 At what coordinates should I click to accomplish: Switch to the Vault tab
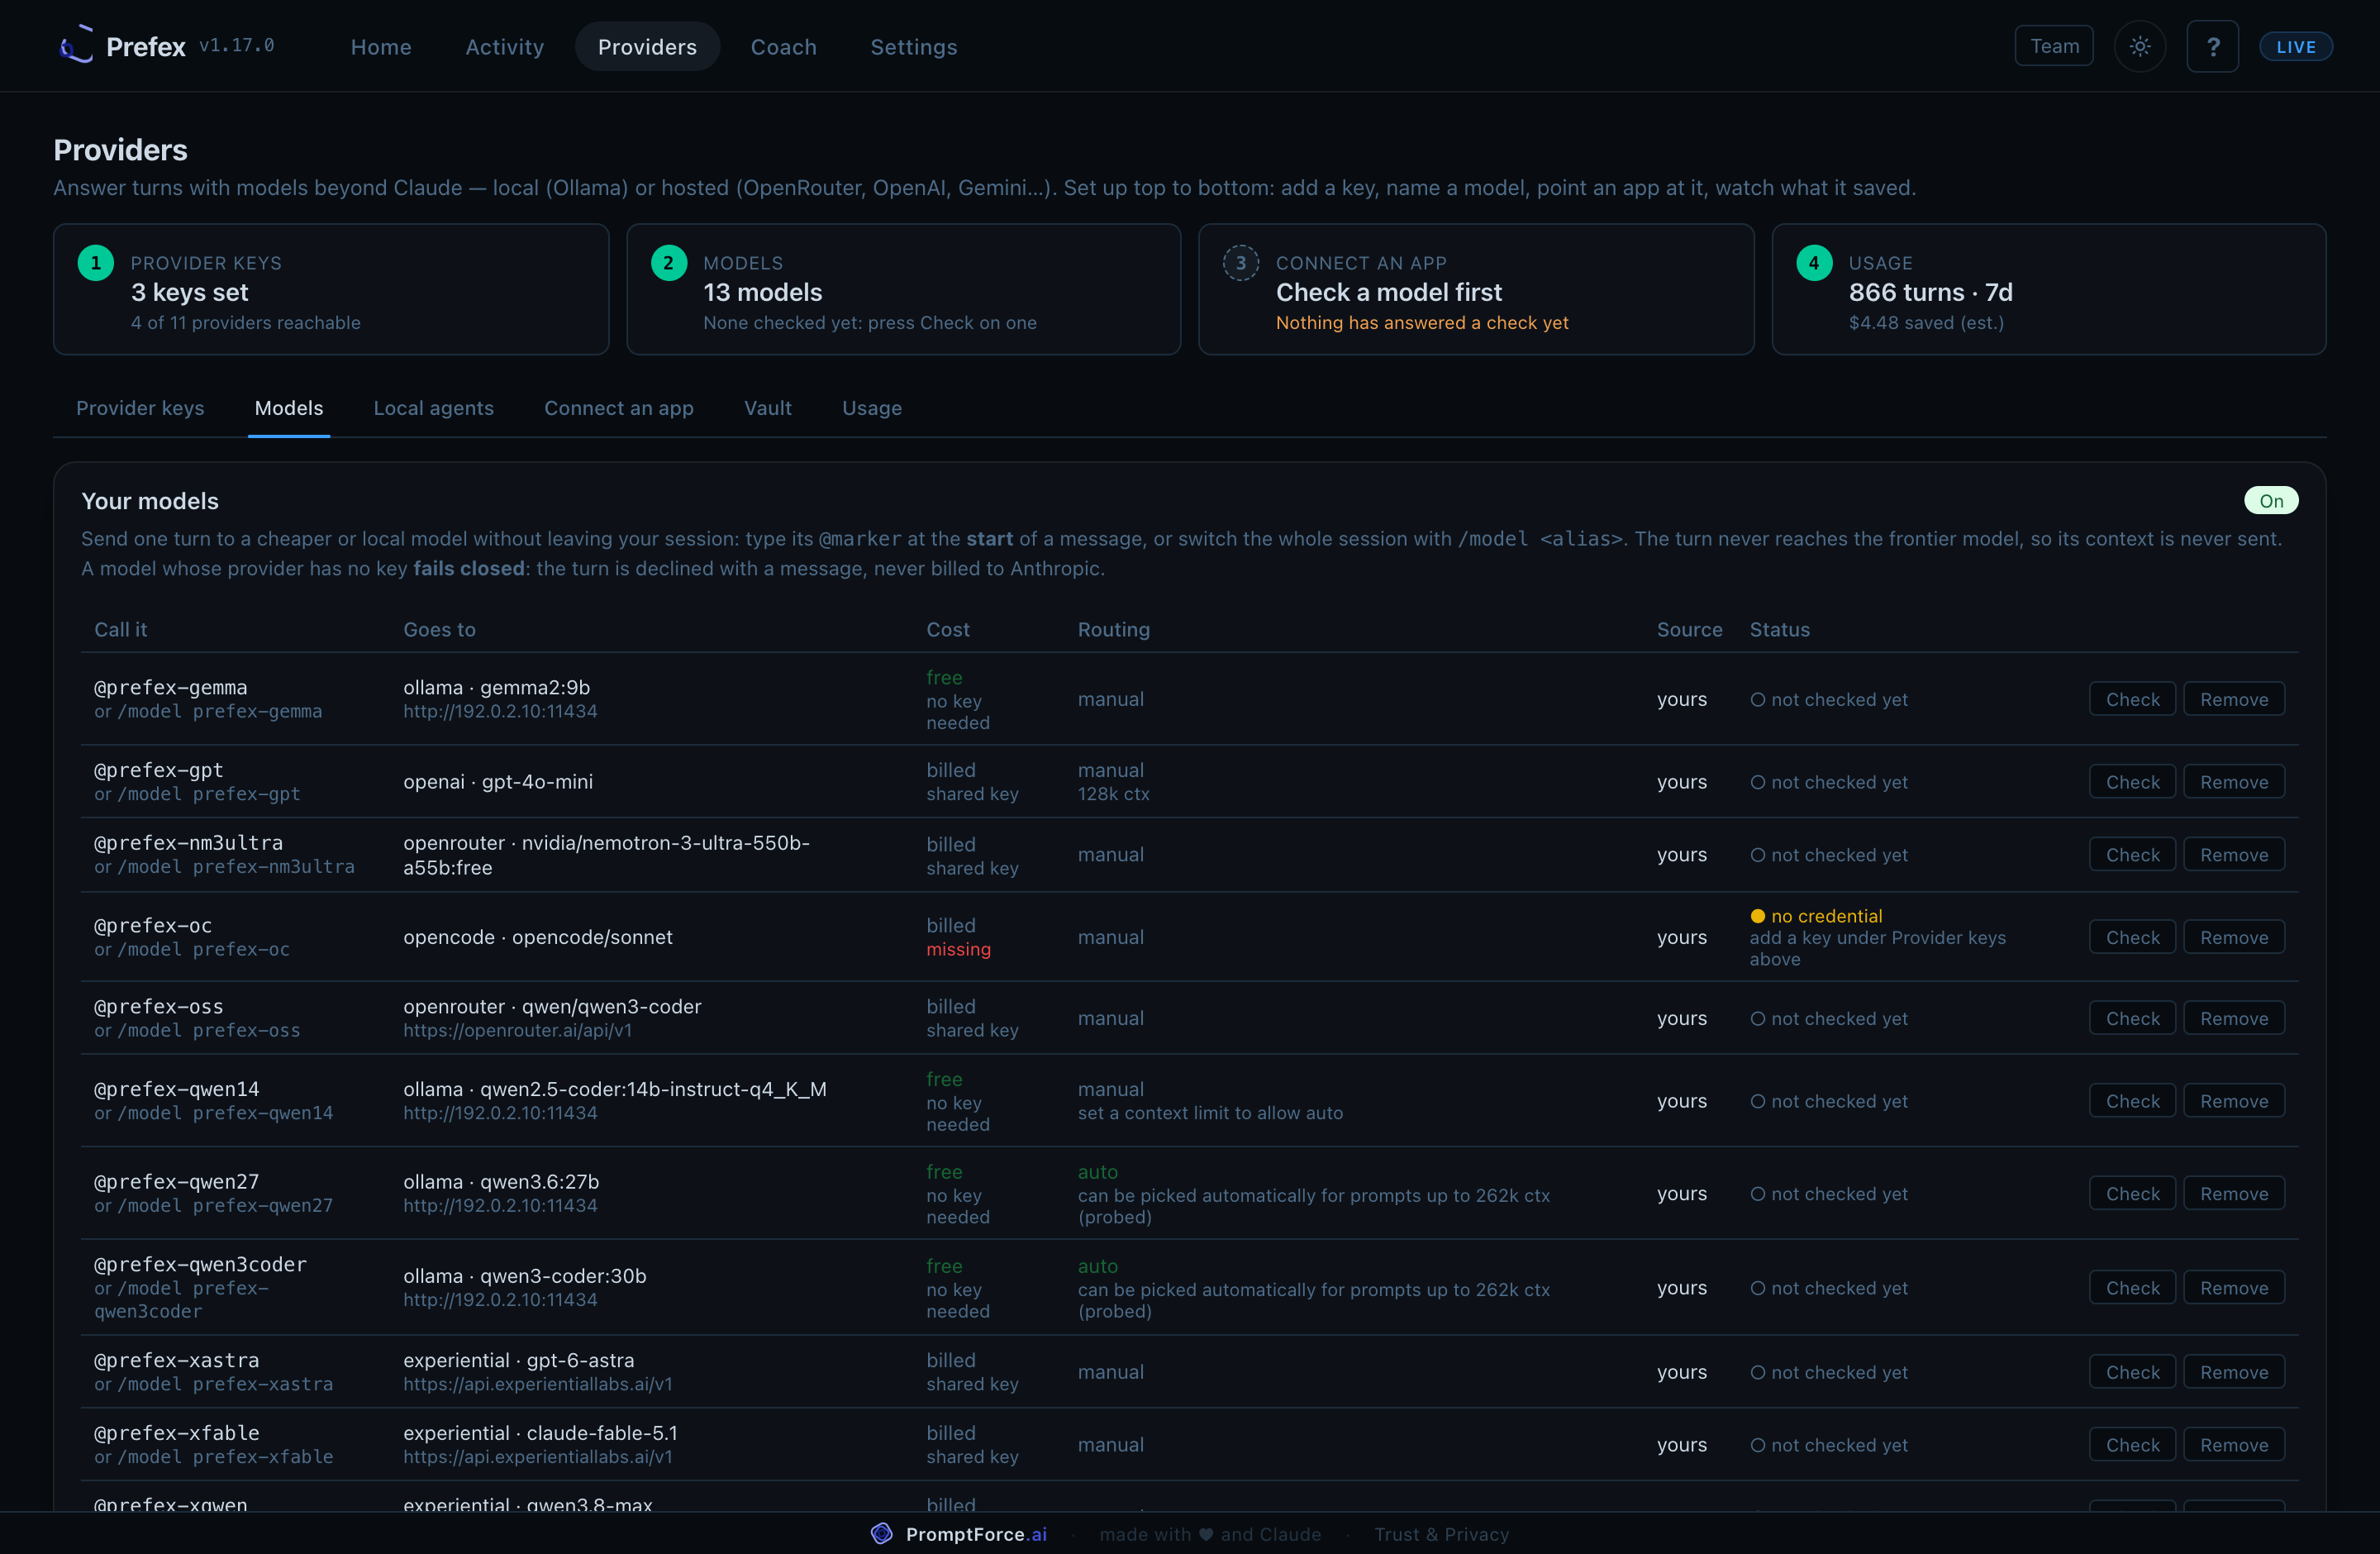click(768, 408)
